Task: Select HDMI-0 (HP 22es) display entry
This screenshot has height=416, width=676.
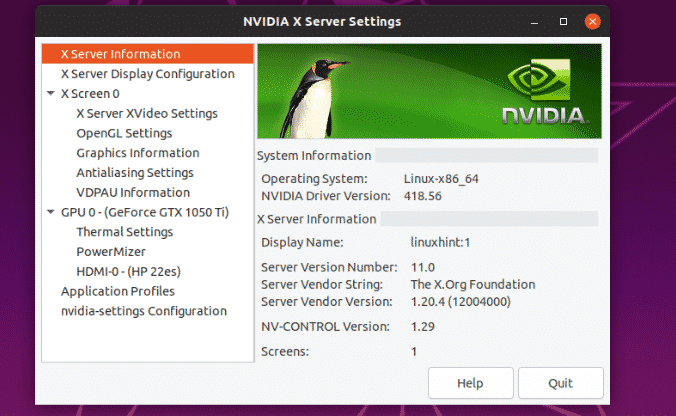Action: coord(128,271)
